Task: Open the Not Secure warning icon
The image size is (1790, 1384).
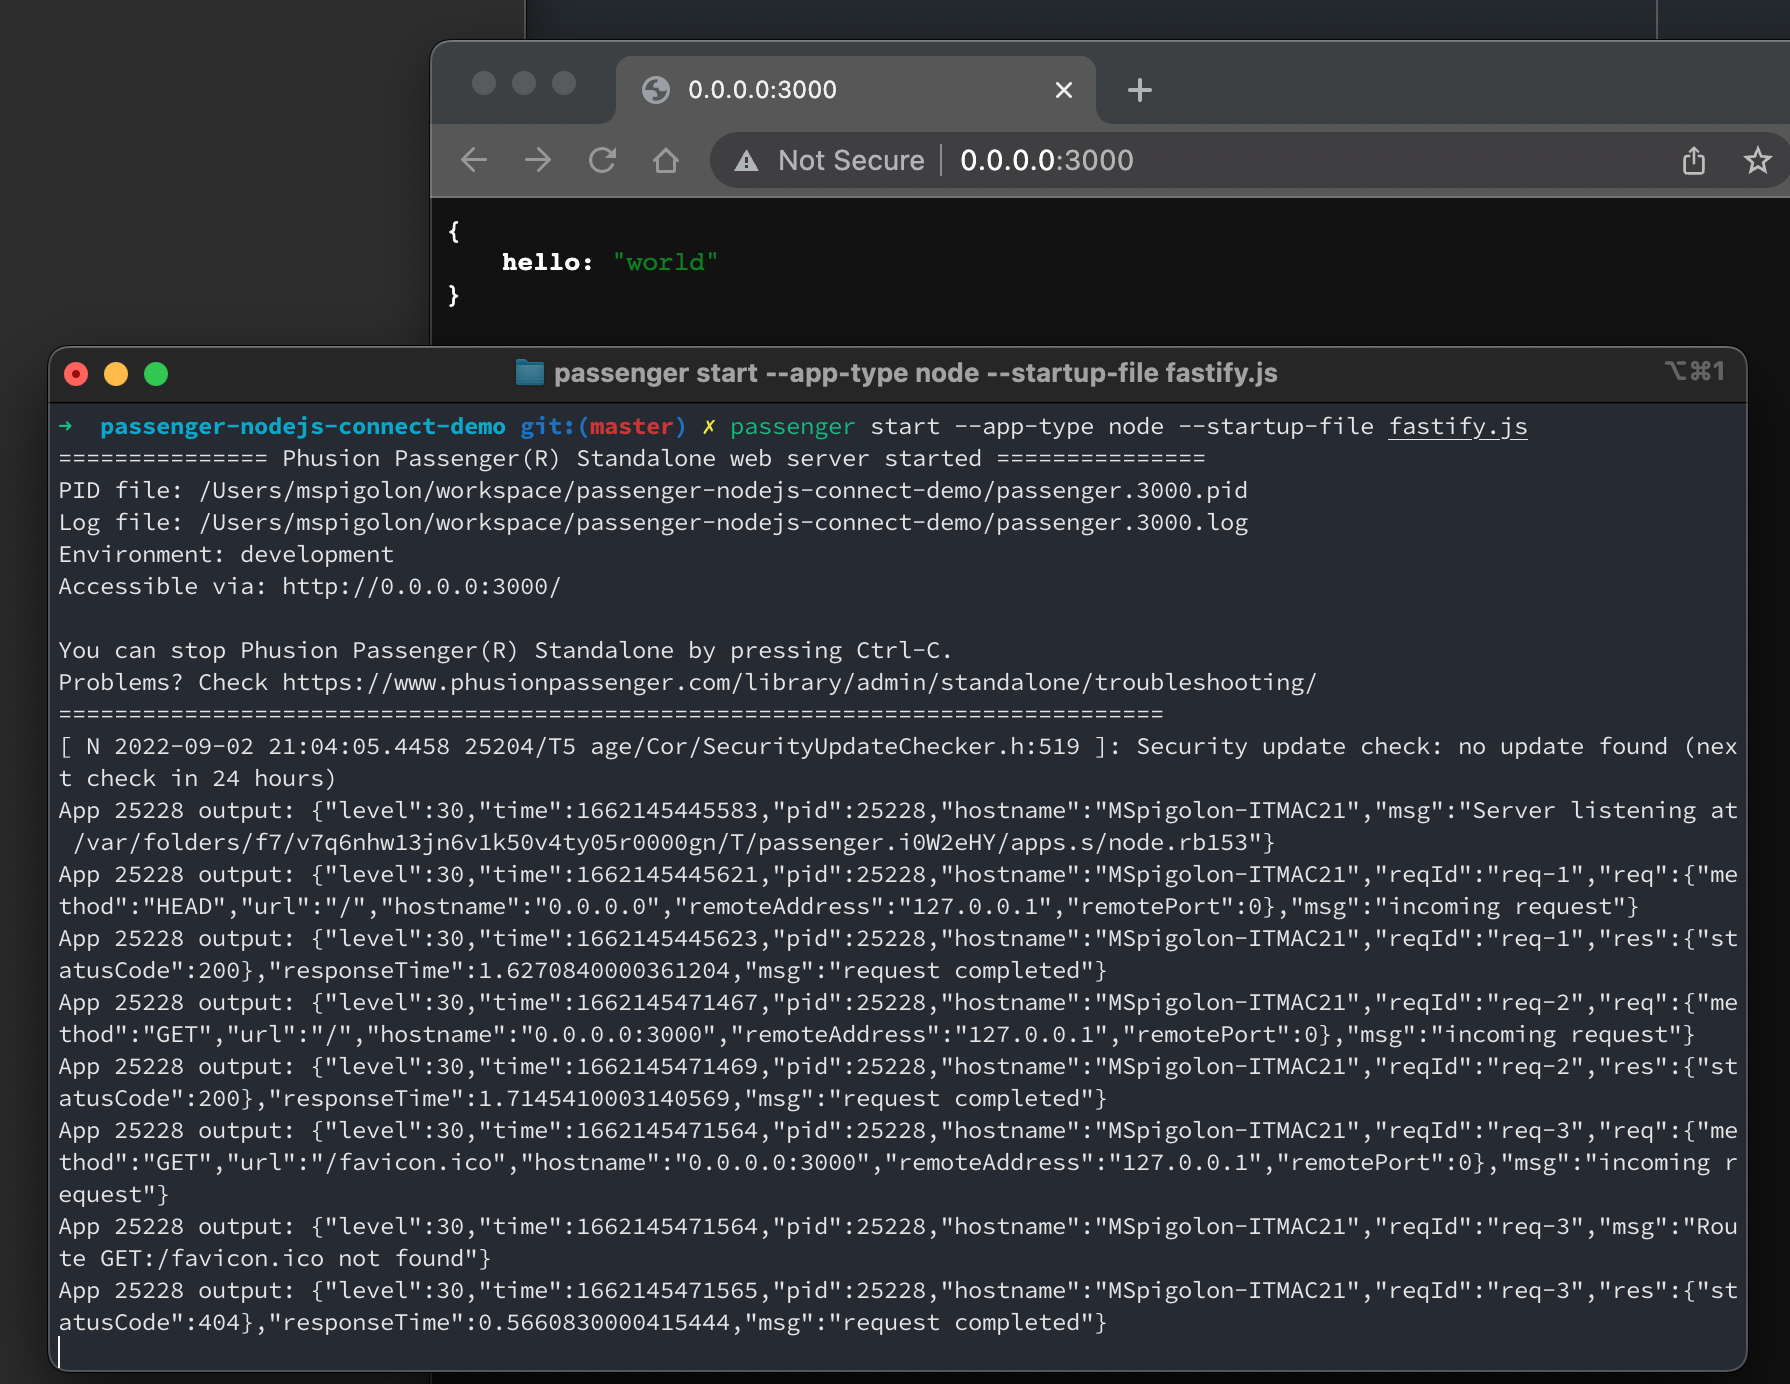Action: click(746, 161)
